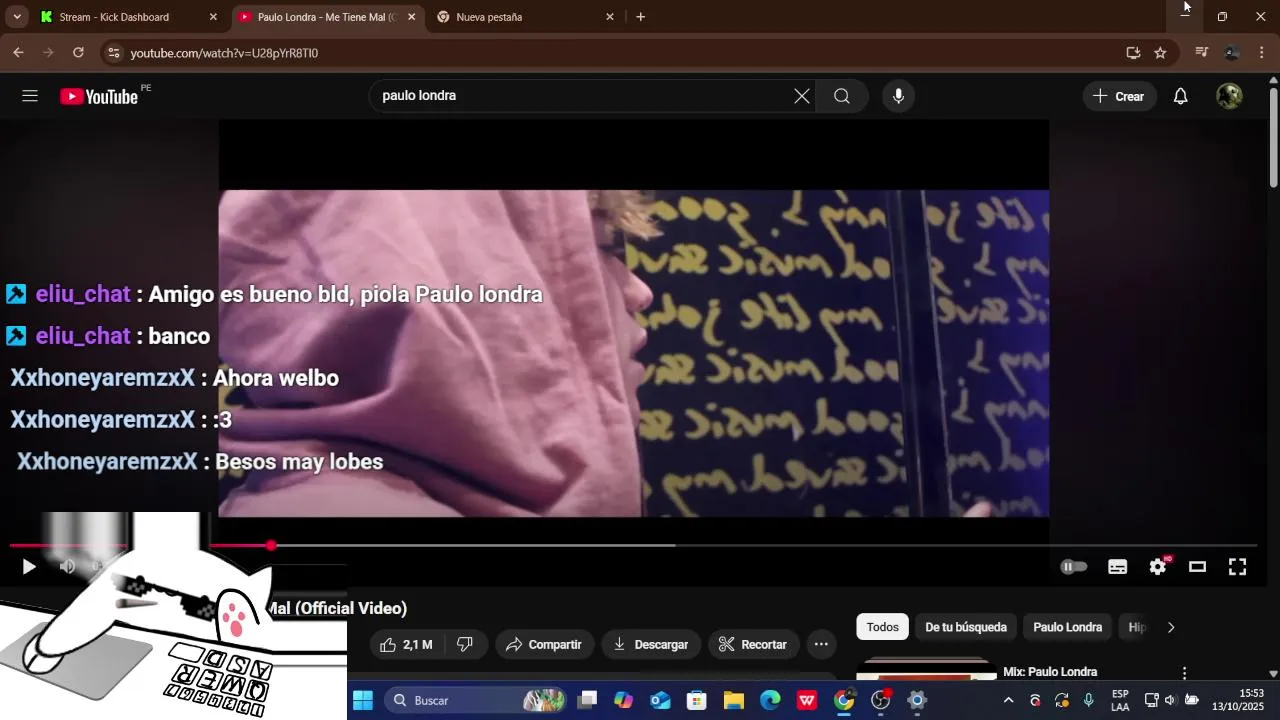
Task: Reload the page in Chrome
Action: 78,53
